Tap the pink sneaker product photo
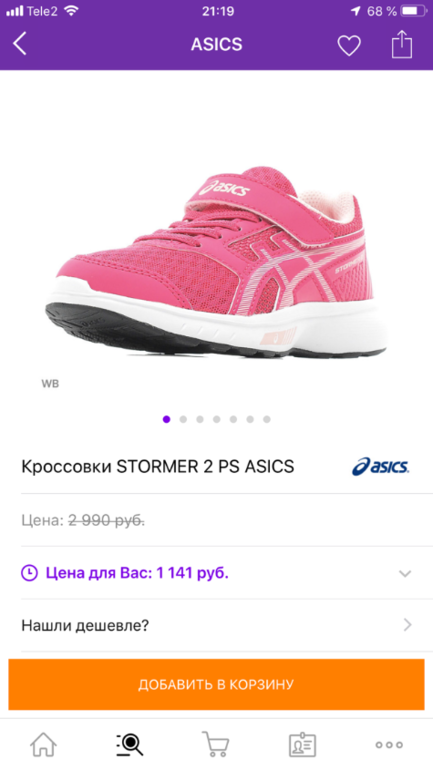This screenshot has width=433, height=770. (x=216, y=262)
